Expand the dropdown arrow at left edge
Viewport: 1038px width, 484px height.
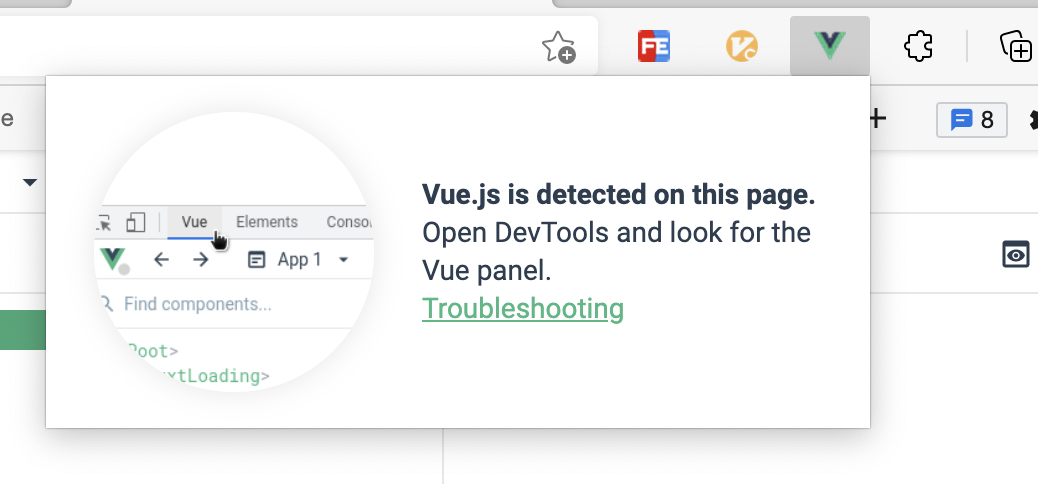point(30,182)
